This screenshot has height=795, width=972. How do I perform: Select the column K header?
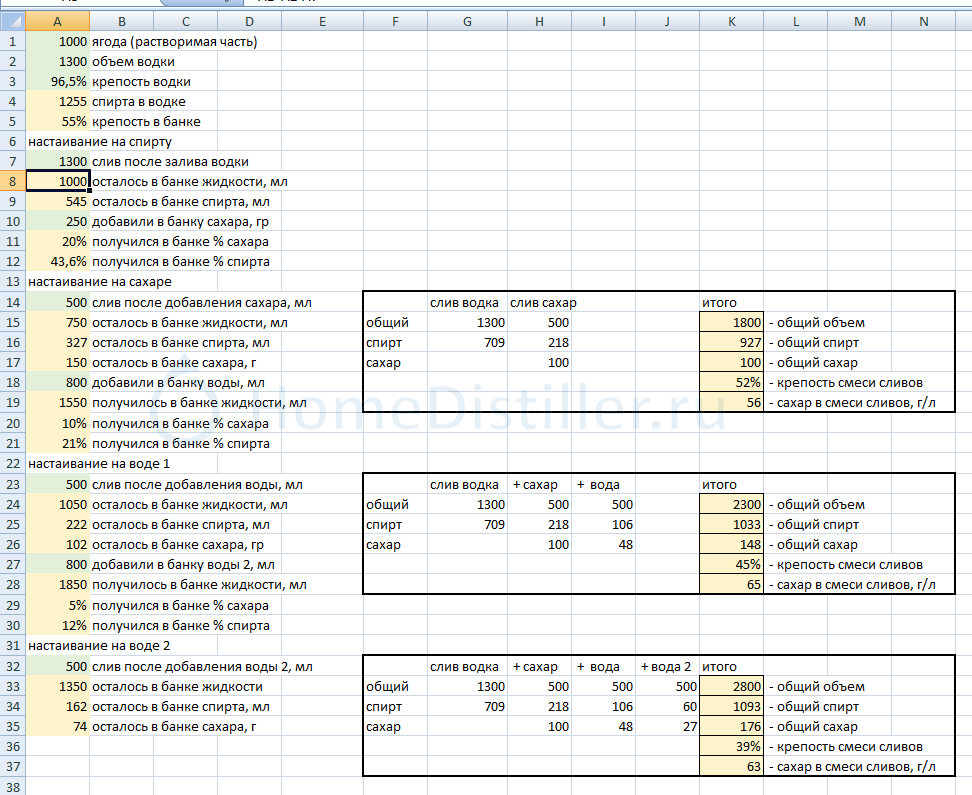click(x=733, y=21)
